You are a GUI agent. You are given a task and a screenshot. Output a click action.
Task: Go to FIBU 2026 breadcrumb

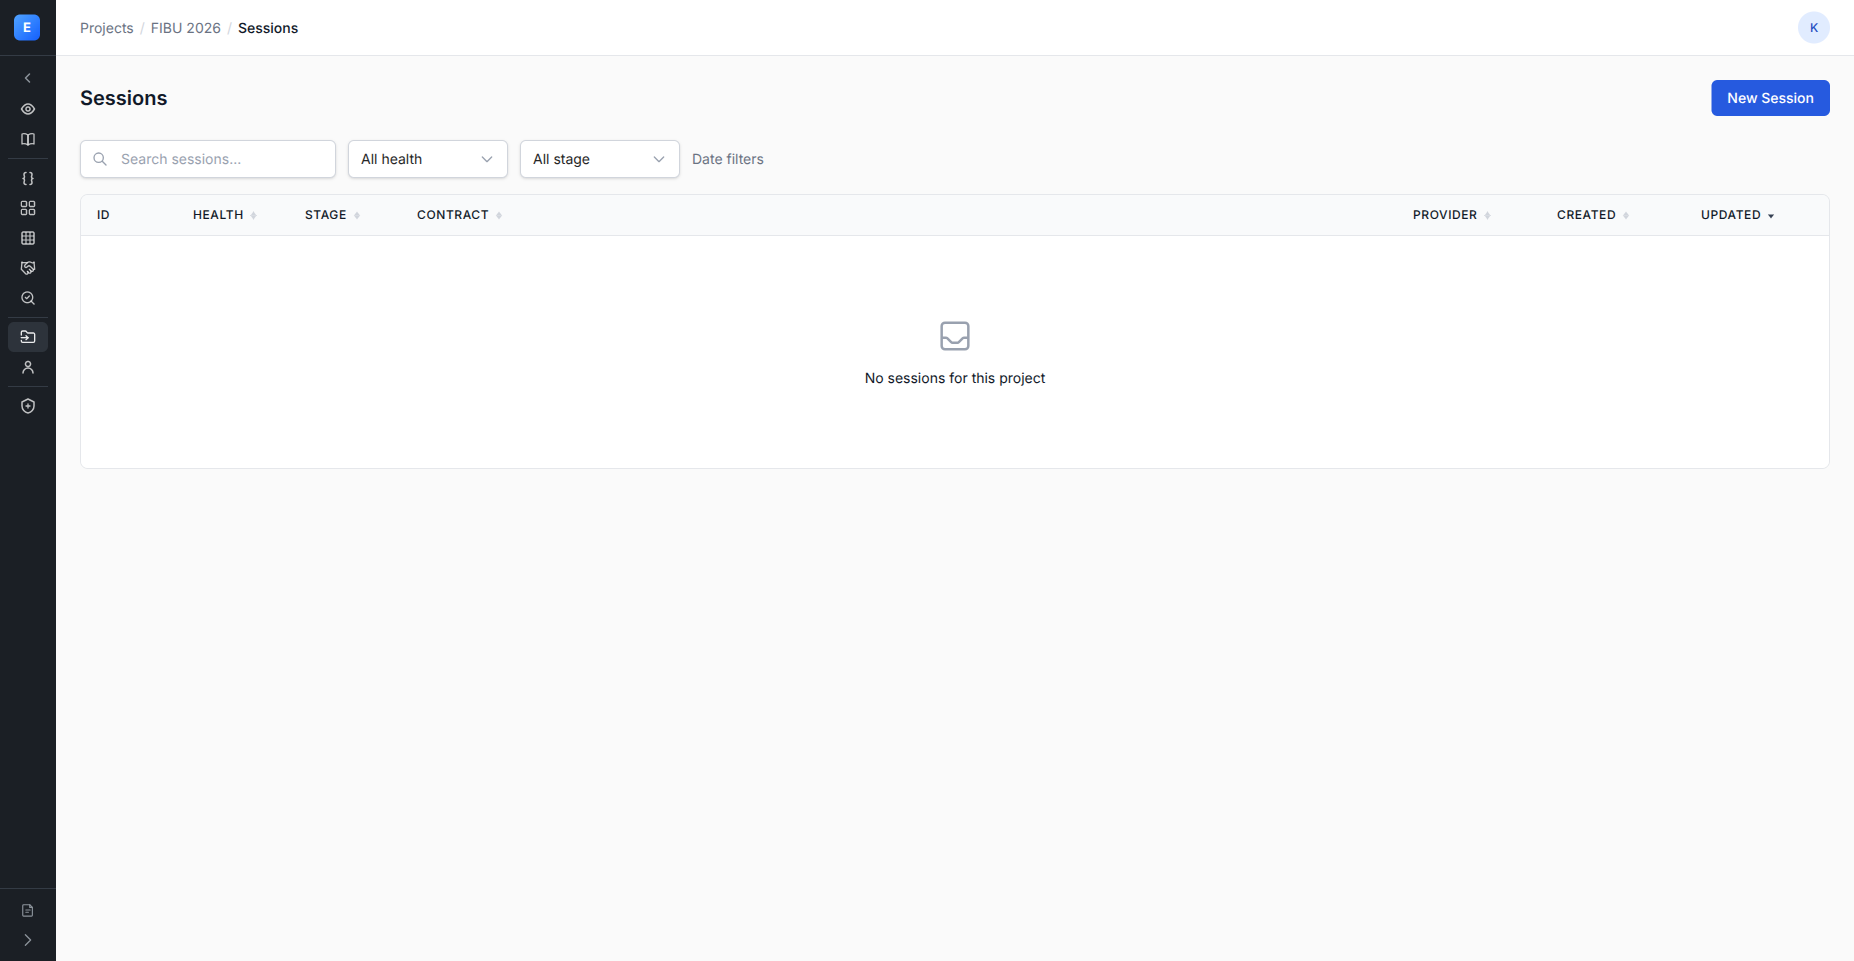click(186, 28)
